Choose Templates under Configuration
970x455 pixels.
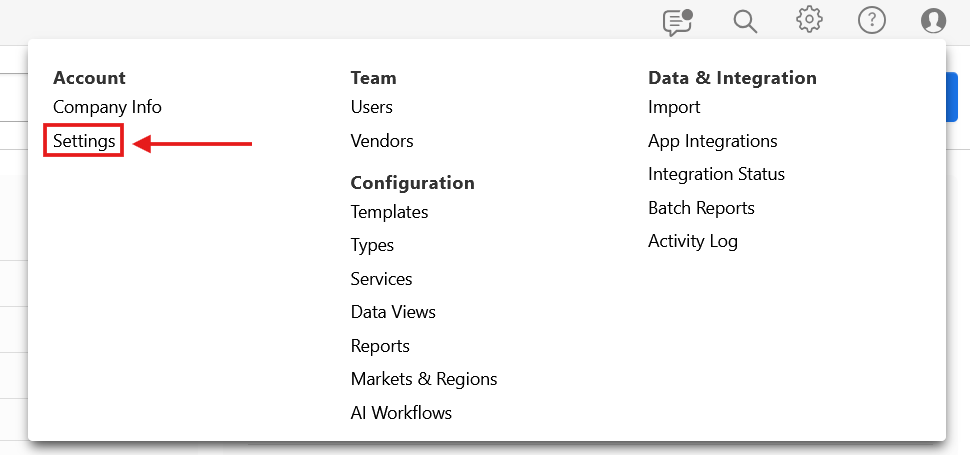pos(389,212)
